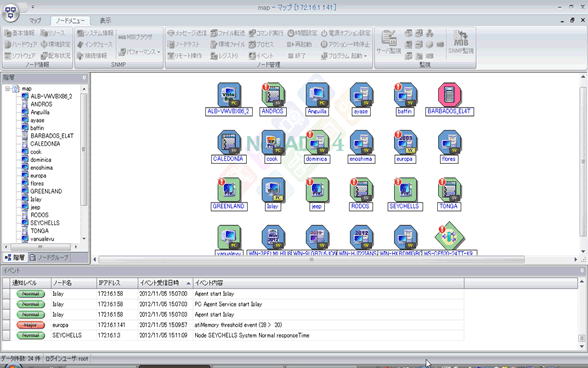Open the パフォーマンス dropdown in the SNMP group

click(140, 52)
